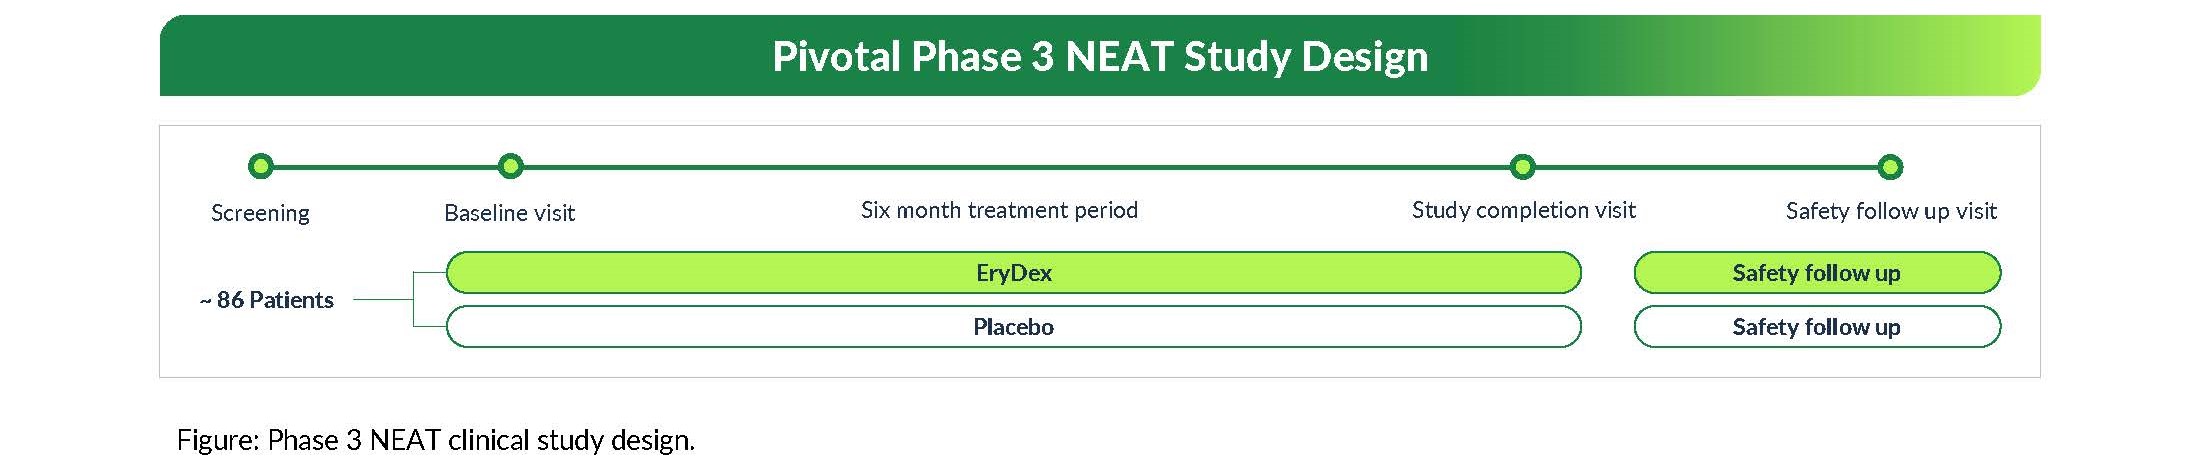This screenshot has width=2200, height=472.
Task: Select the "Safety follow up visit" text label
Action: coord(1890,211)
